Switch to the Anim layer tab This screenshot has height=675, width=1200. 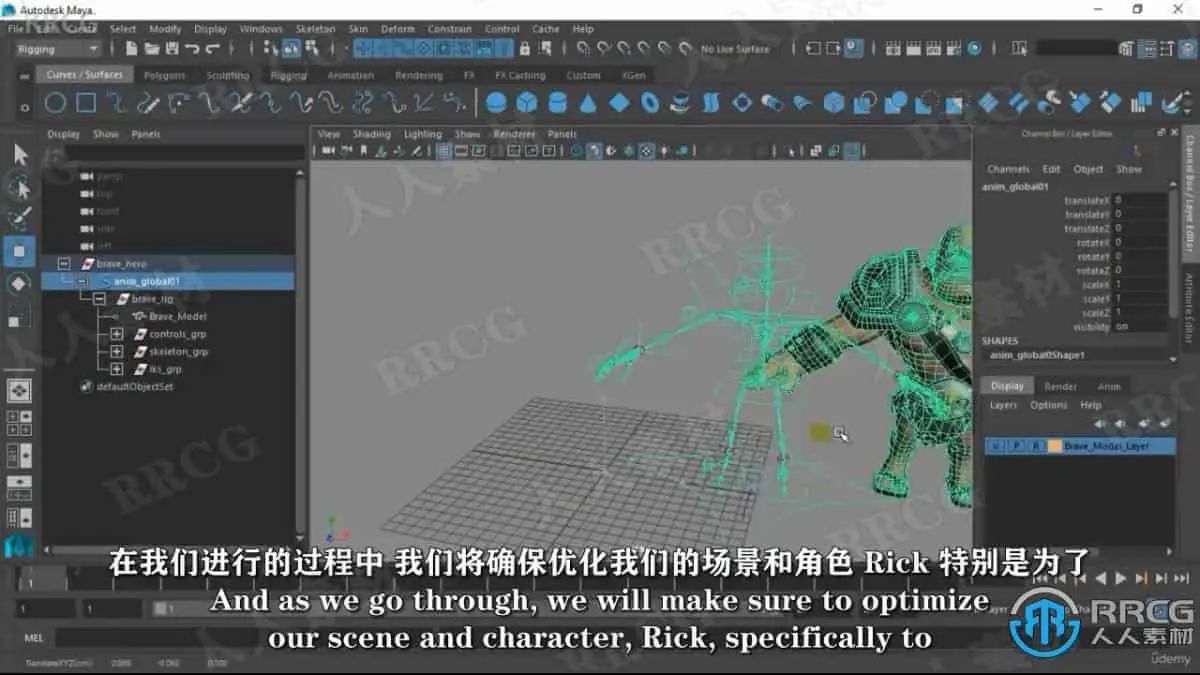coord(1109,386)
